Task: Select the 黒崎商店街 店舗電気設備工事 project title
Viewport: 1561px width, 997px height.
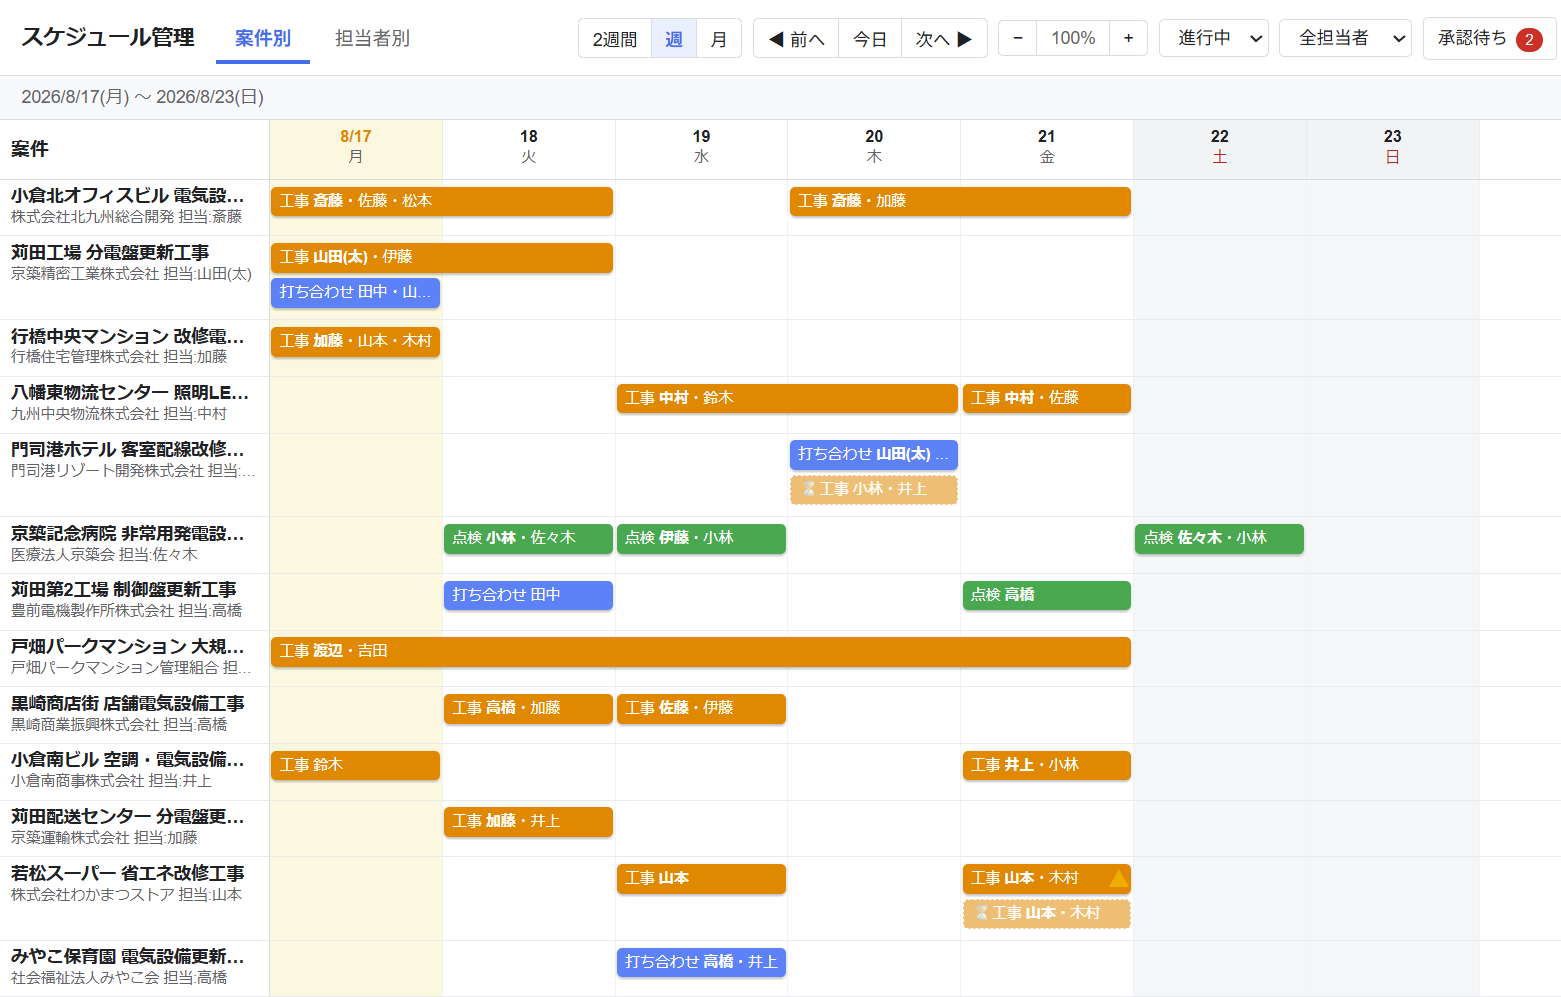Action: [127, 704]
